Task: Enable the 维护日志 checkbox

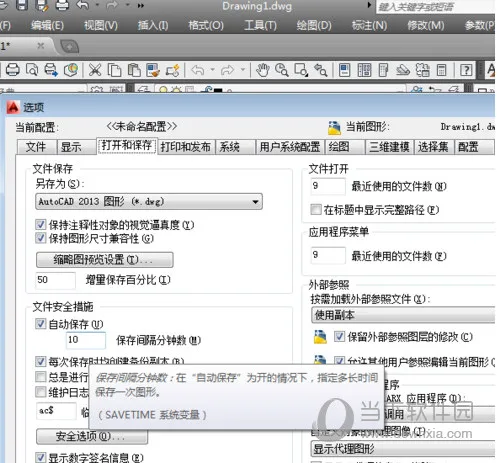Action: pyautogui.click(x=40, y=392)
